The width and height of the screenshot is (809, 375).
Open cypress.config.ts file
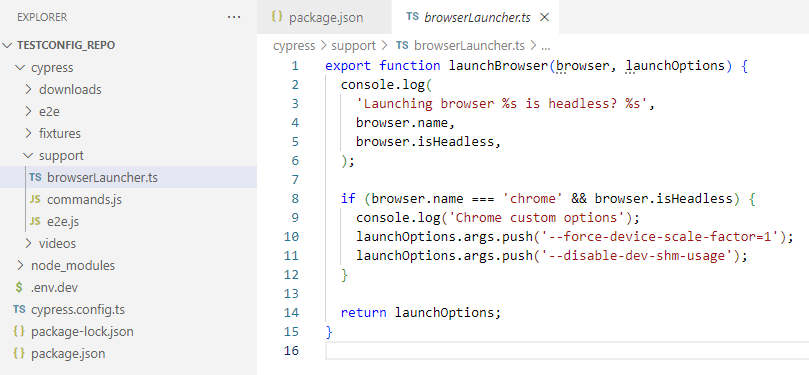pos(128,309)
